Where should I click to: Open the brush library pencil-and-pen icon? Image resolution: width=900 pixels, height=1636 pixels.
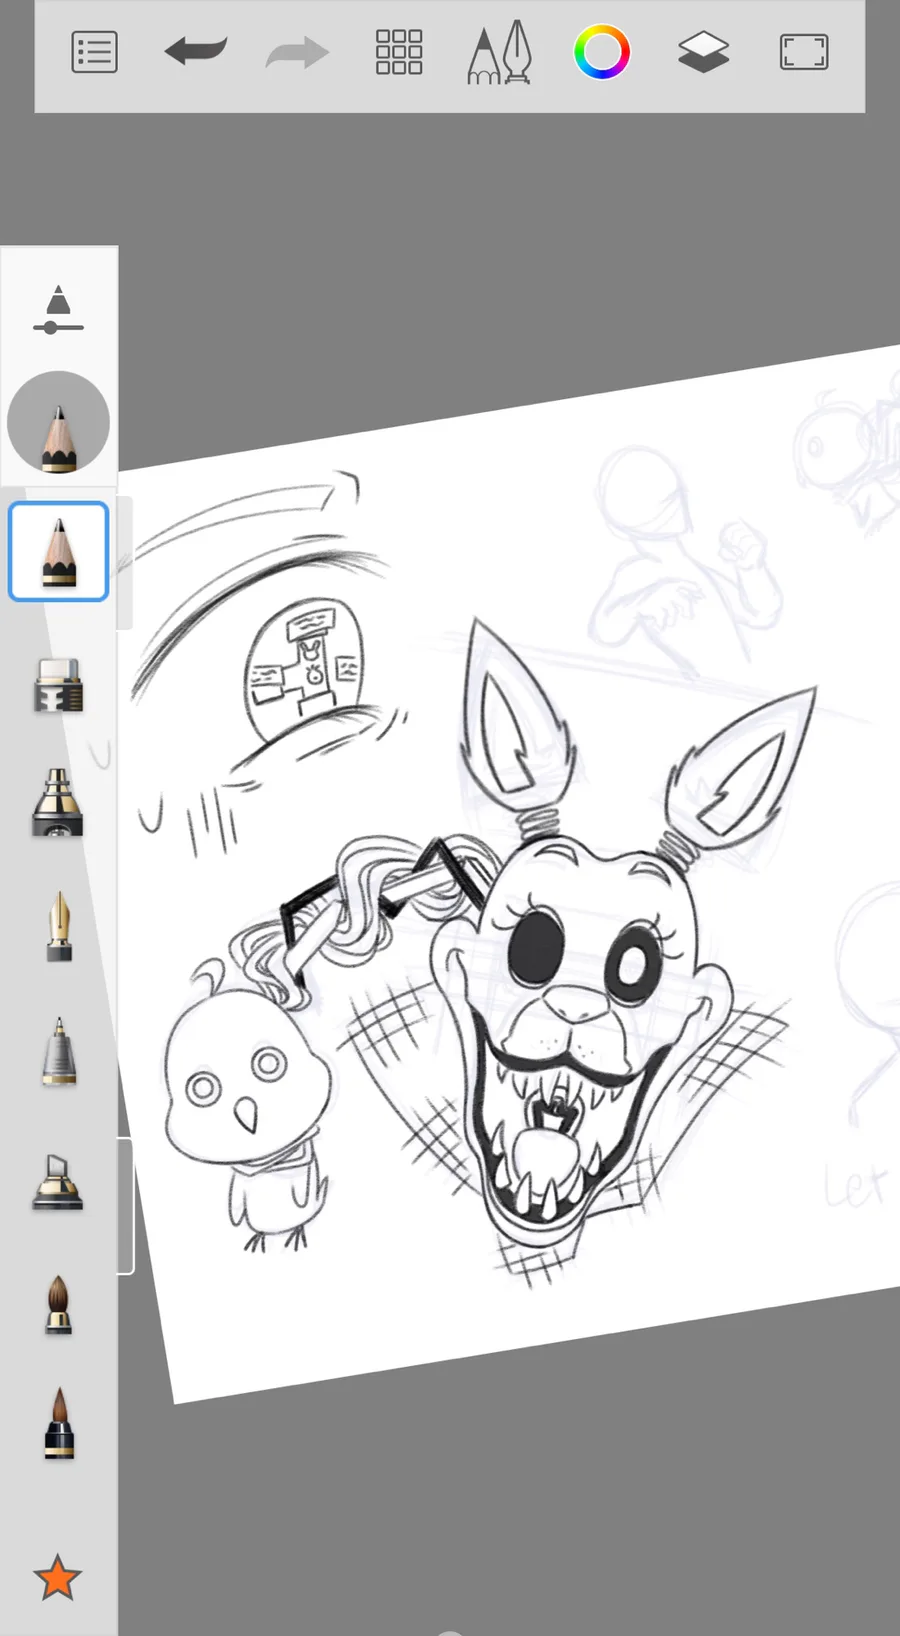pyautogui.click(x=499, y=52)
